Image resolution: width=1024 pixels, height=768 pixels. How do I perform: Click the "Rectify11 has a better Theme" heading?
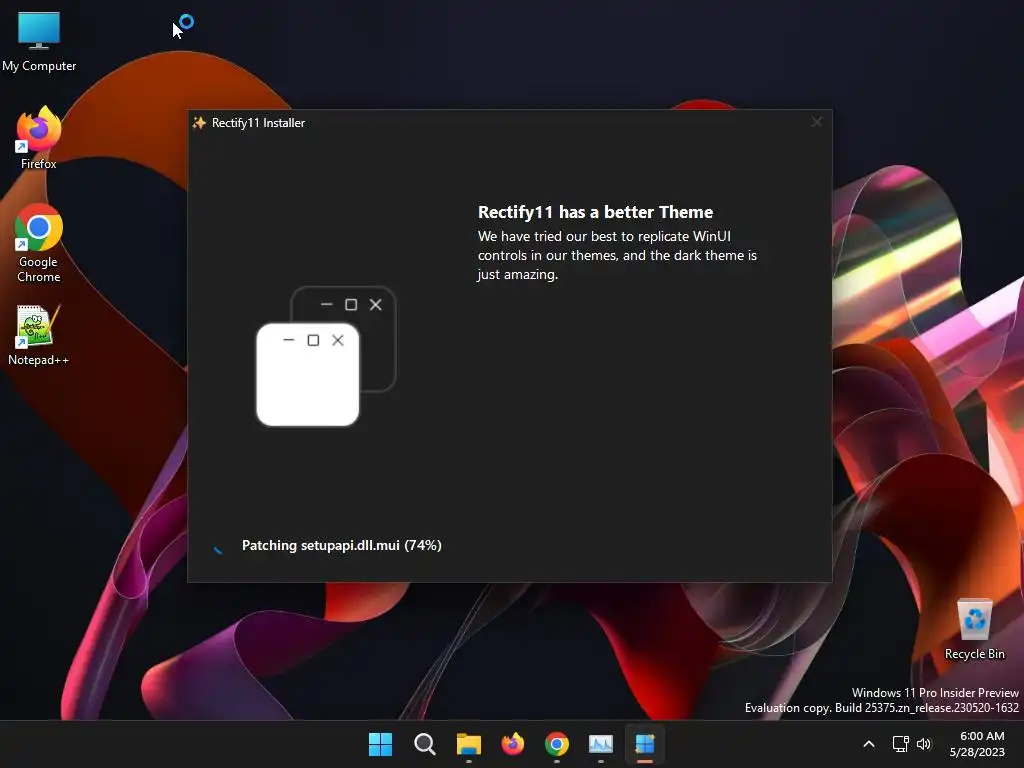pyautogui.click(x=595, y=212)
